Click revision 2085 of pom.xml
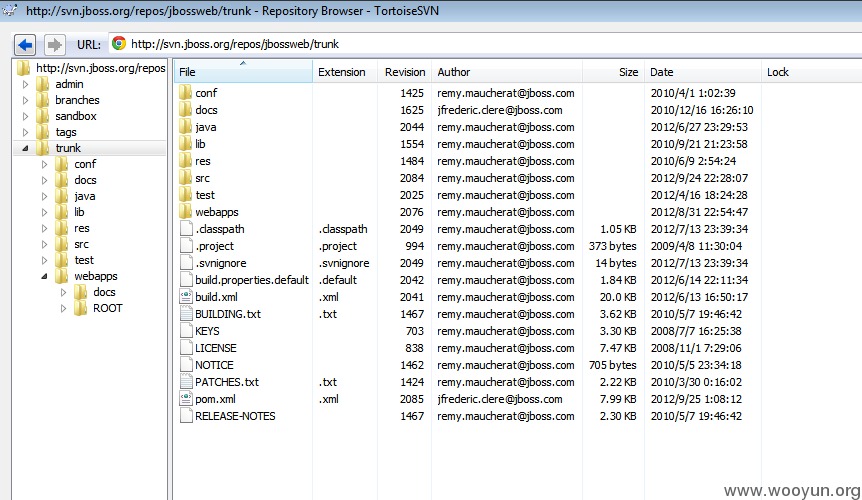Image resolution: width=862 pixels, height=500 pixels. (412, 399)
